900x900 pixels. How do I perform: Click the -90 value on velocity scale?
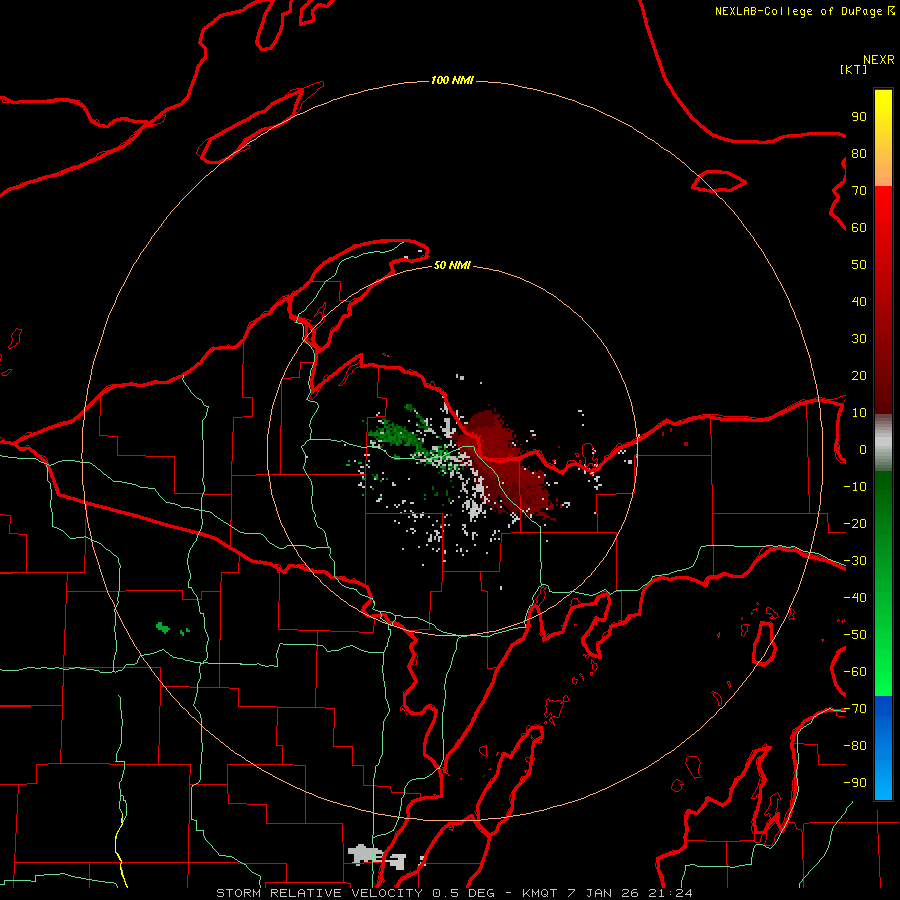855,783
